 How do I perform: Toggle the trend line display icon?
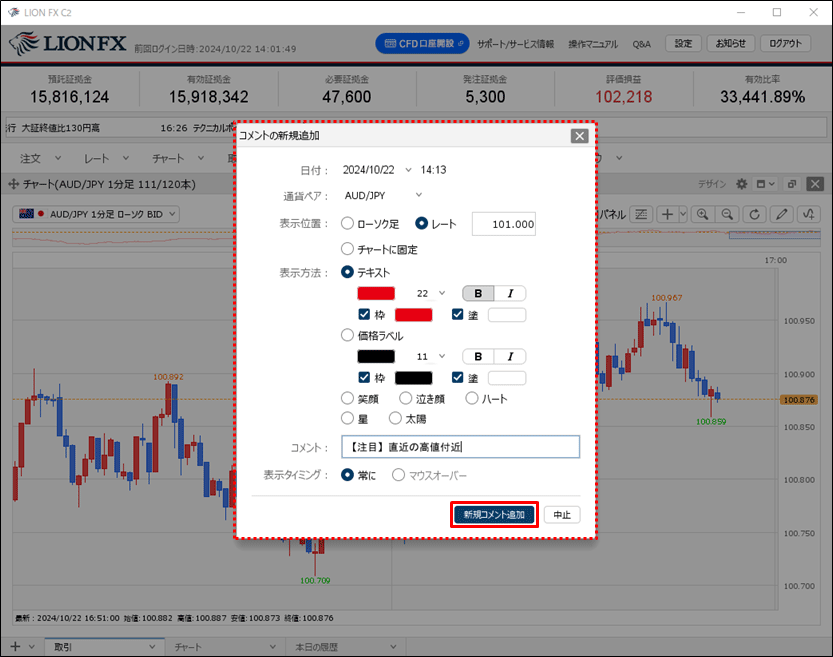[641, 215]
